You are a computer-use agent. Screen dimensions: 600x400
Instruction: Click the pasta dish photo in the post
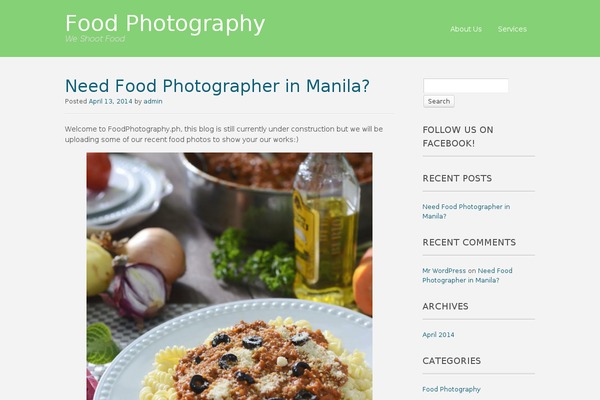click(229, 276)
